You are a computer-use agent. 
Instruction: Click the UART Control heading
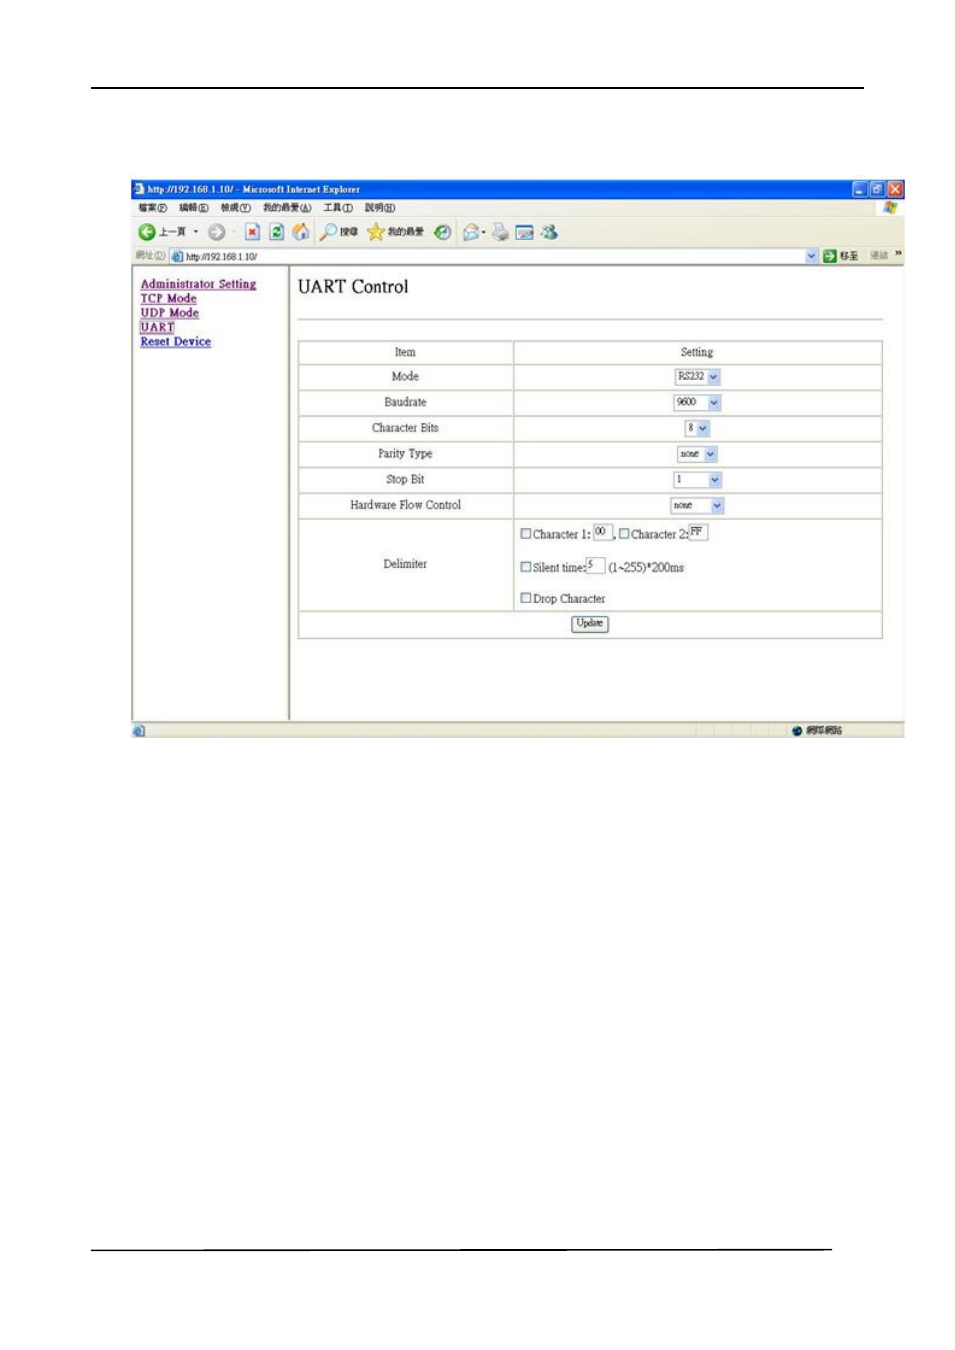click(x=353, y=287)
